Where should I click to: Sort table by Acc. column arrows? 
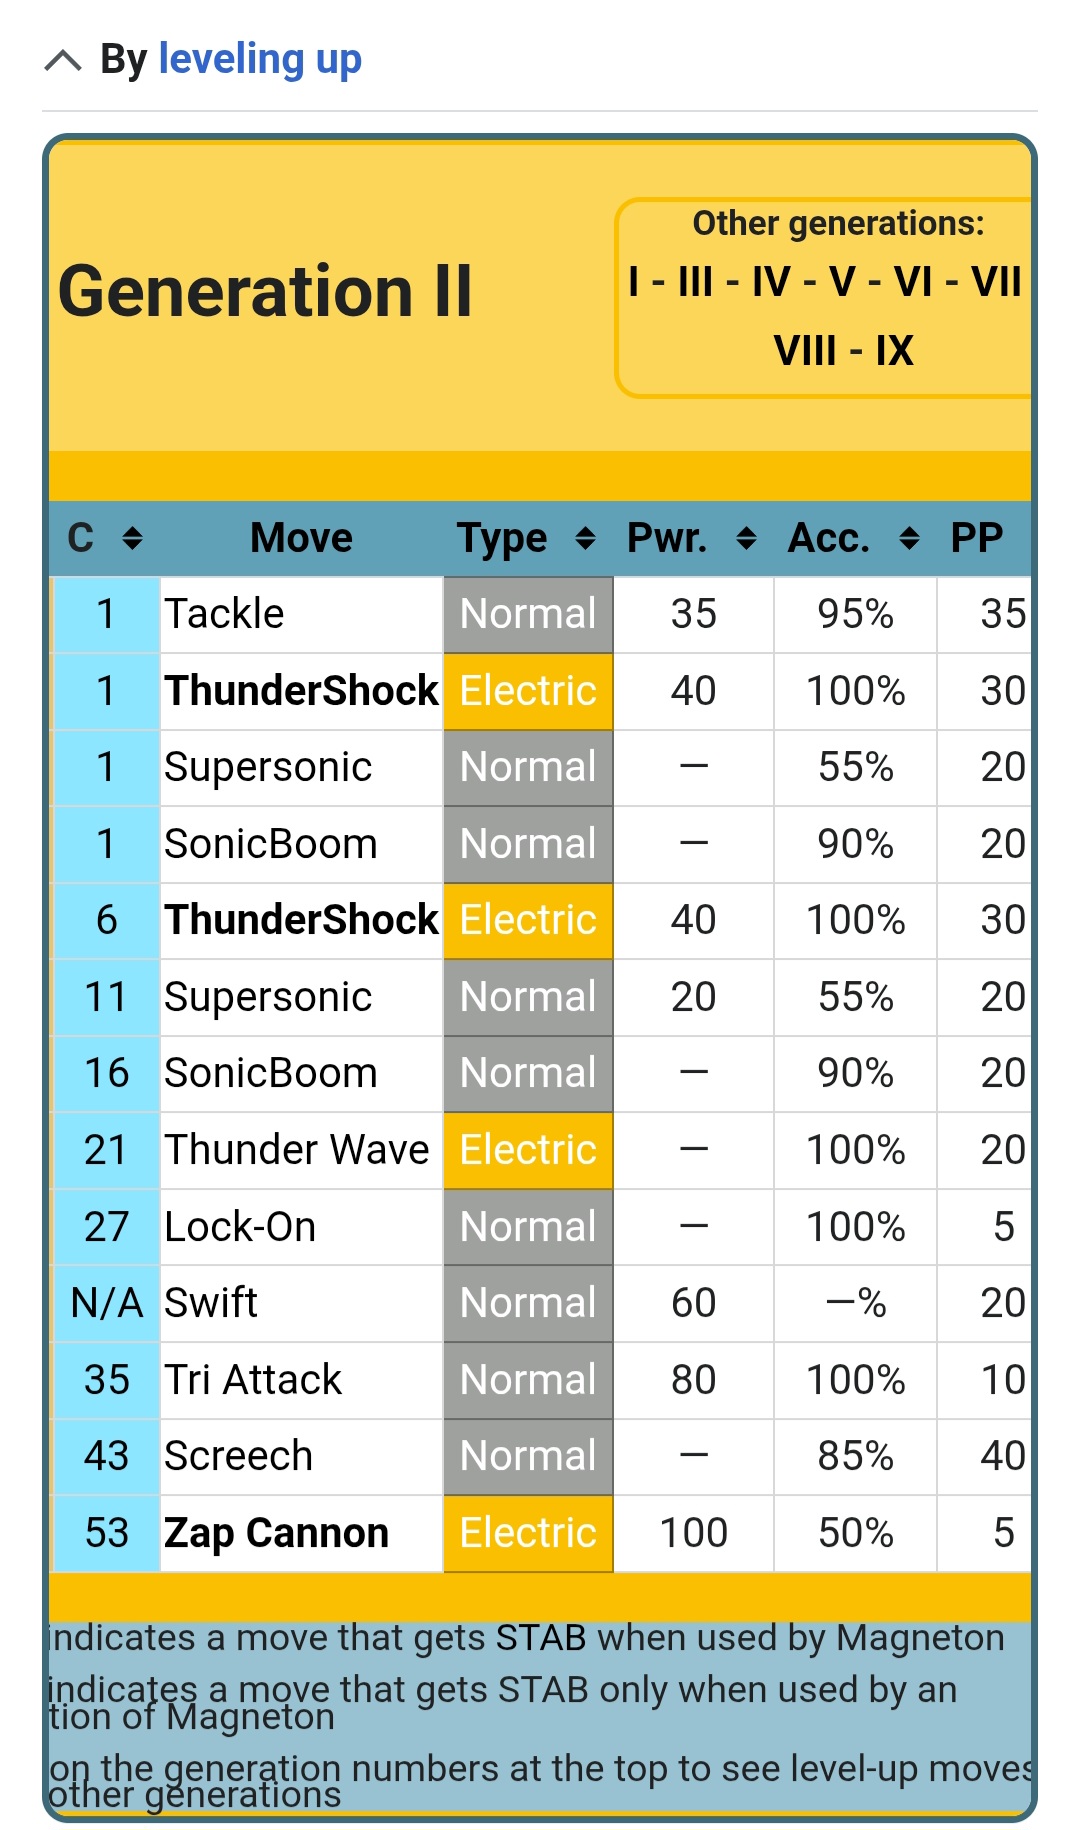point(909,539)
